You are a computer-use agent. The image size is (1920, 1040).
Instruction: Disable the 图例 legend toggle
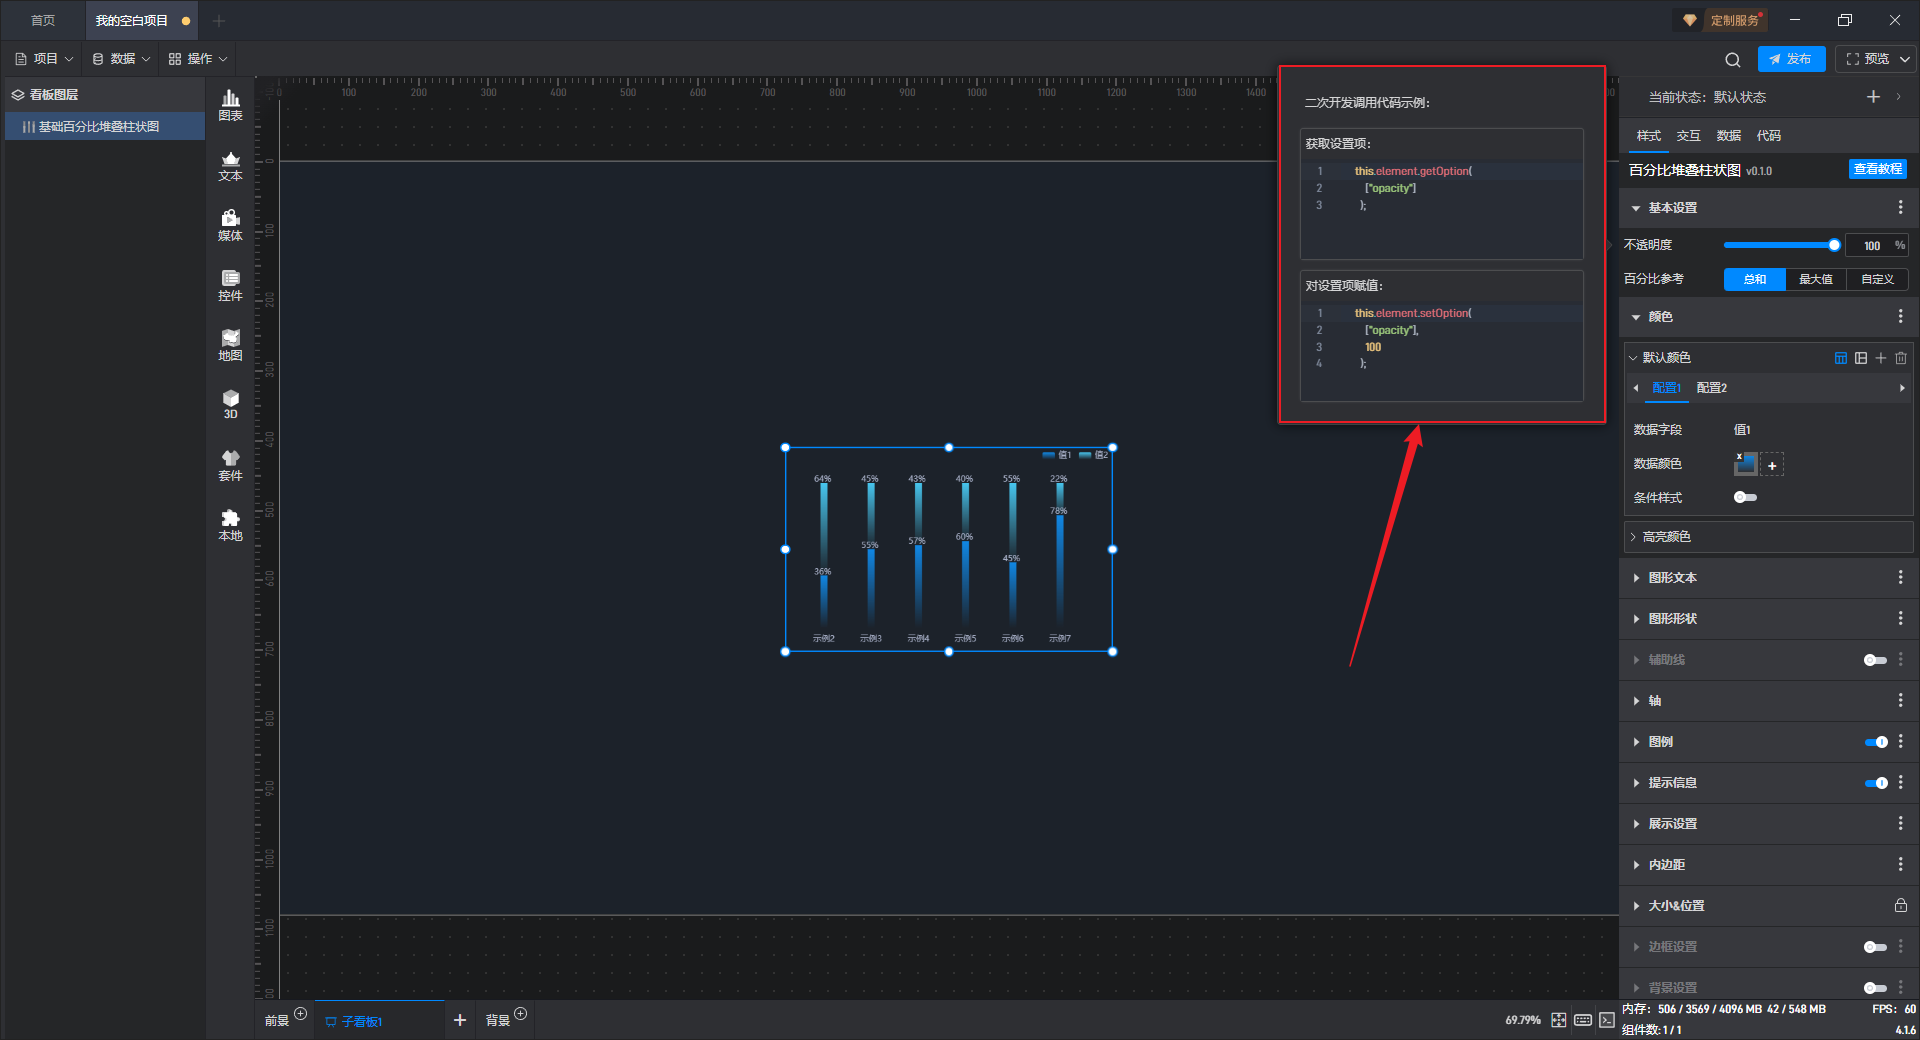(1876, 742)
